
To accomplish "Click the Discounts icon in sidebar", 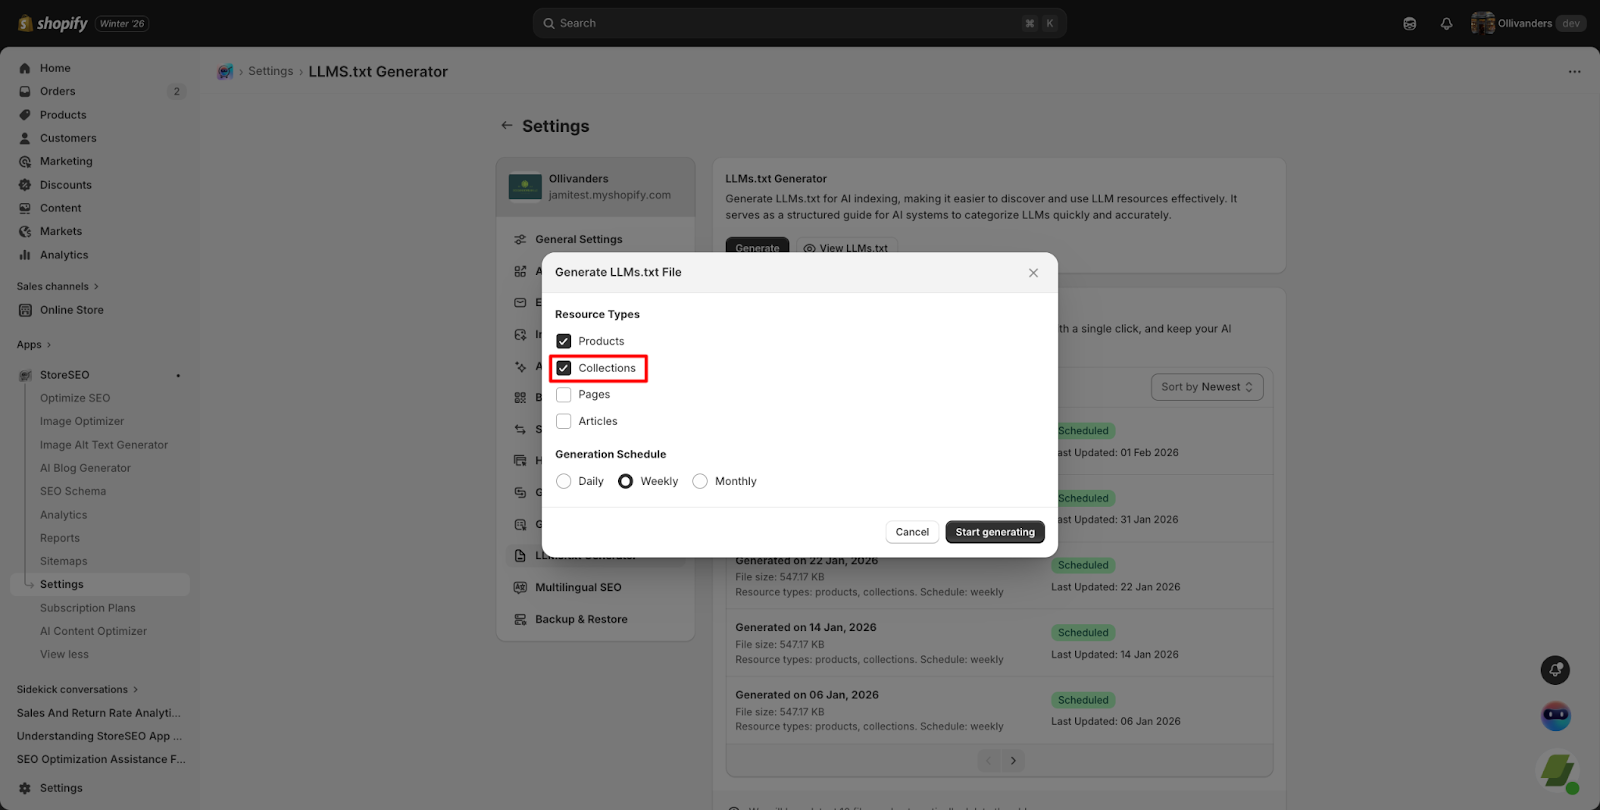I will pyautogui.click(x=25, y=185).
